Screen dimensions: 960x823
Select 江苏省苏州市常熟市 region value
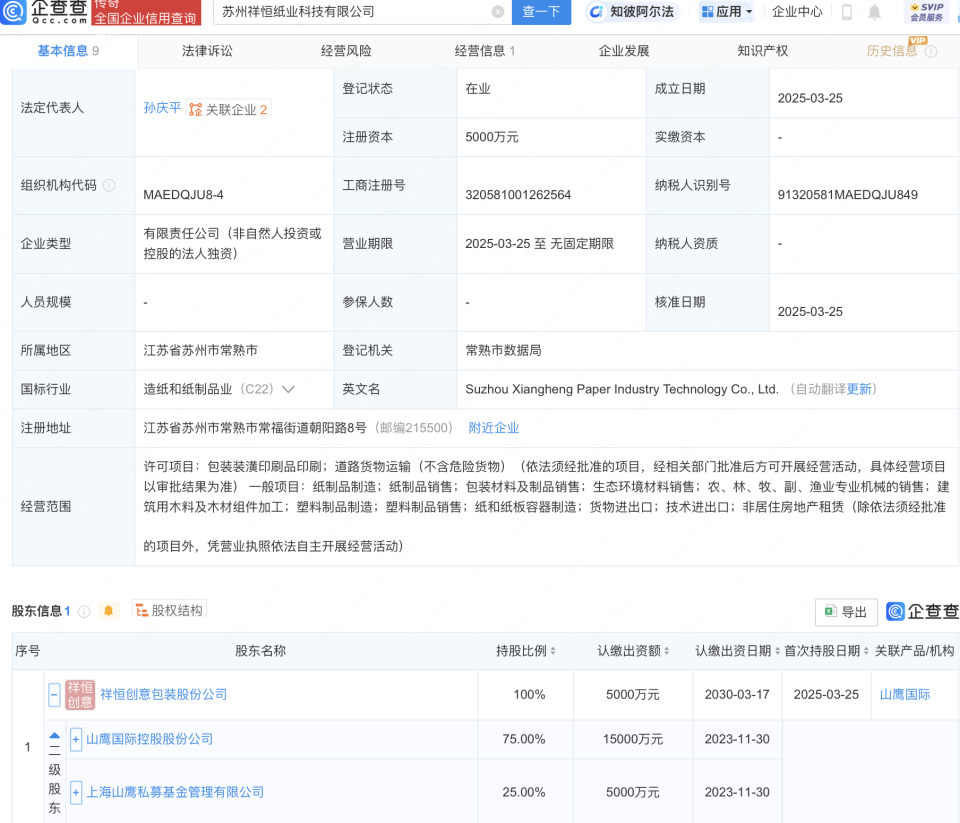click(200, 350)
